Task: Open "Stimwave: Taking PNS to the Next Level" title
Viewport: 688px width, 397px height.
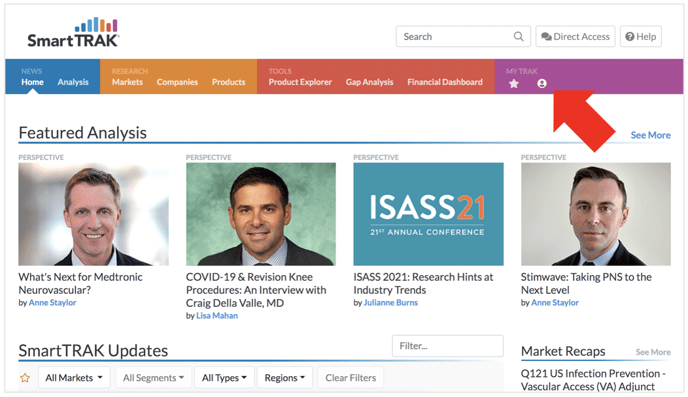Action: pyautogui.click(x=586, y=283)
